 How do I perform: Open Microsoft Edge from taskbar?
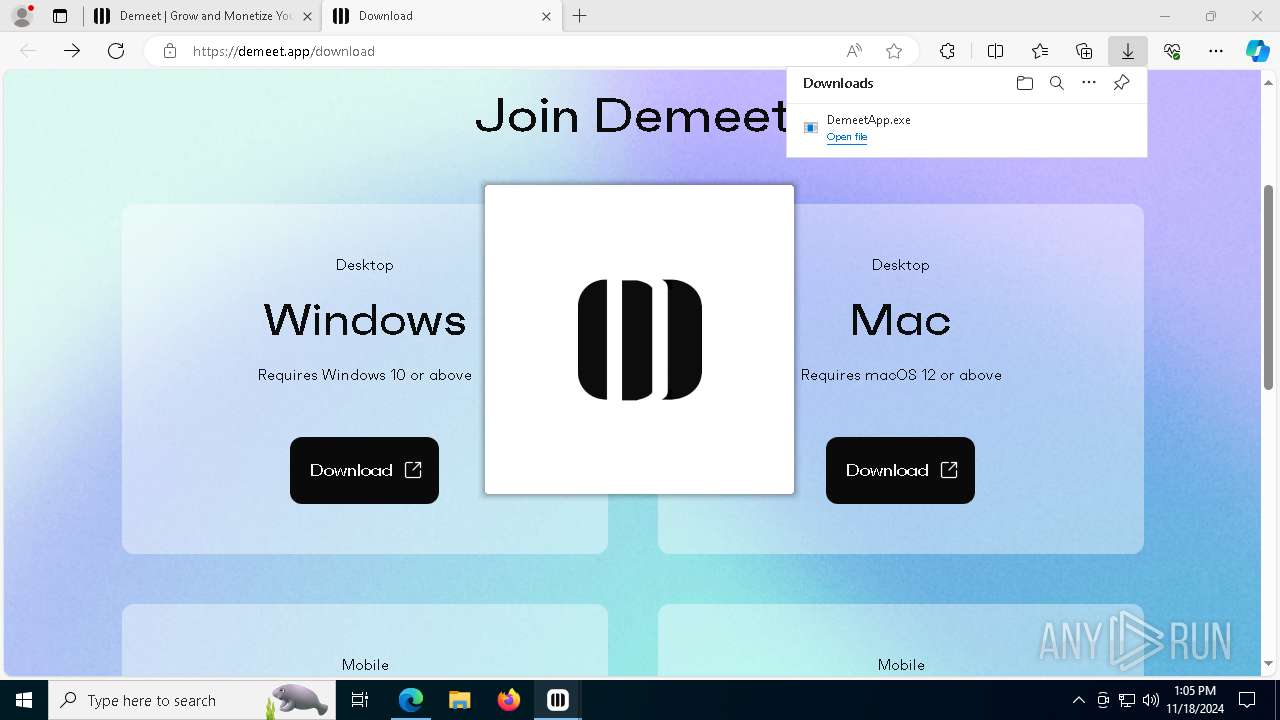(411, 700)
